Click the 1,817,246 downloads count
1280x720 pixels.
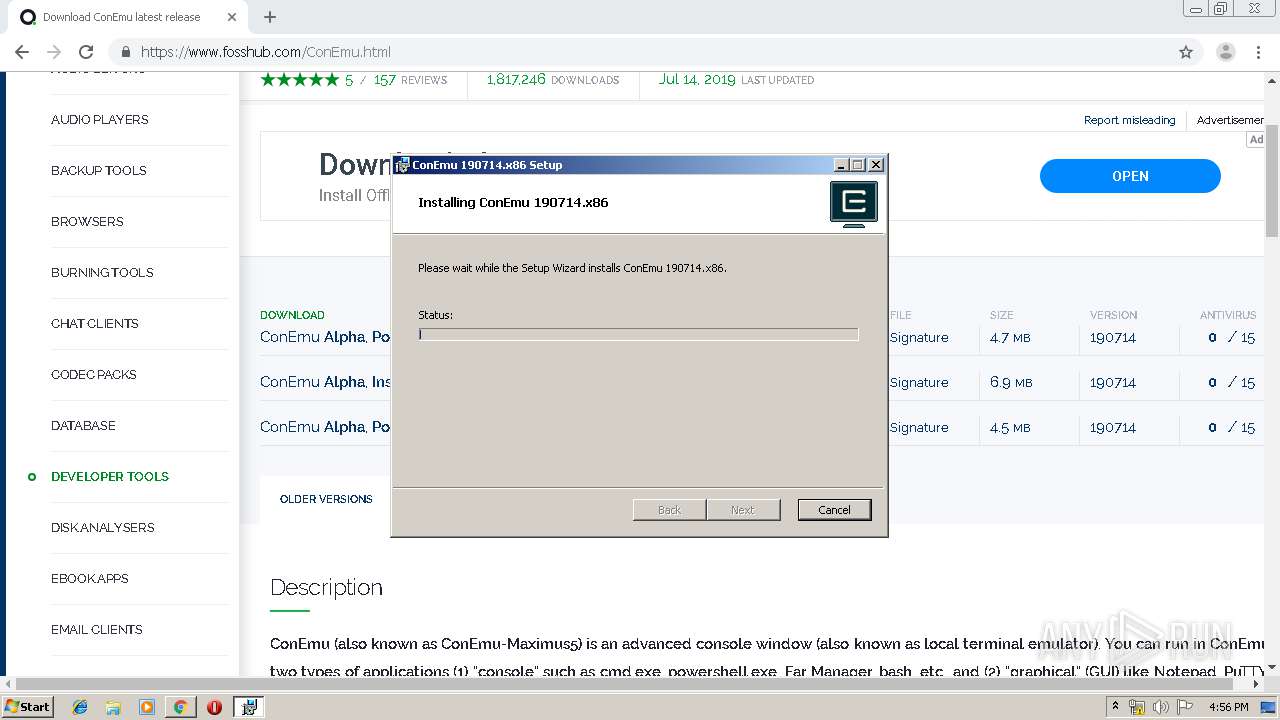point(516,80)
